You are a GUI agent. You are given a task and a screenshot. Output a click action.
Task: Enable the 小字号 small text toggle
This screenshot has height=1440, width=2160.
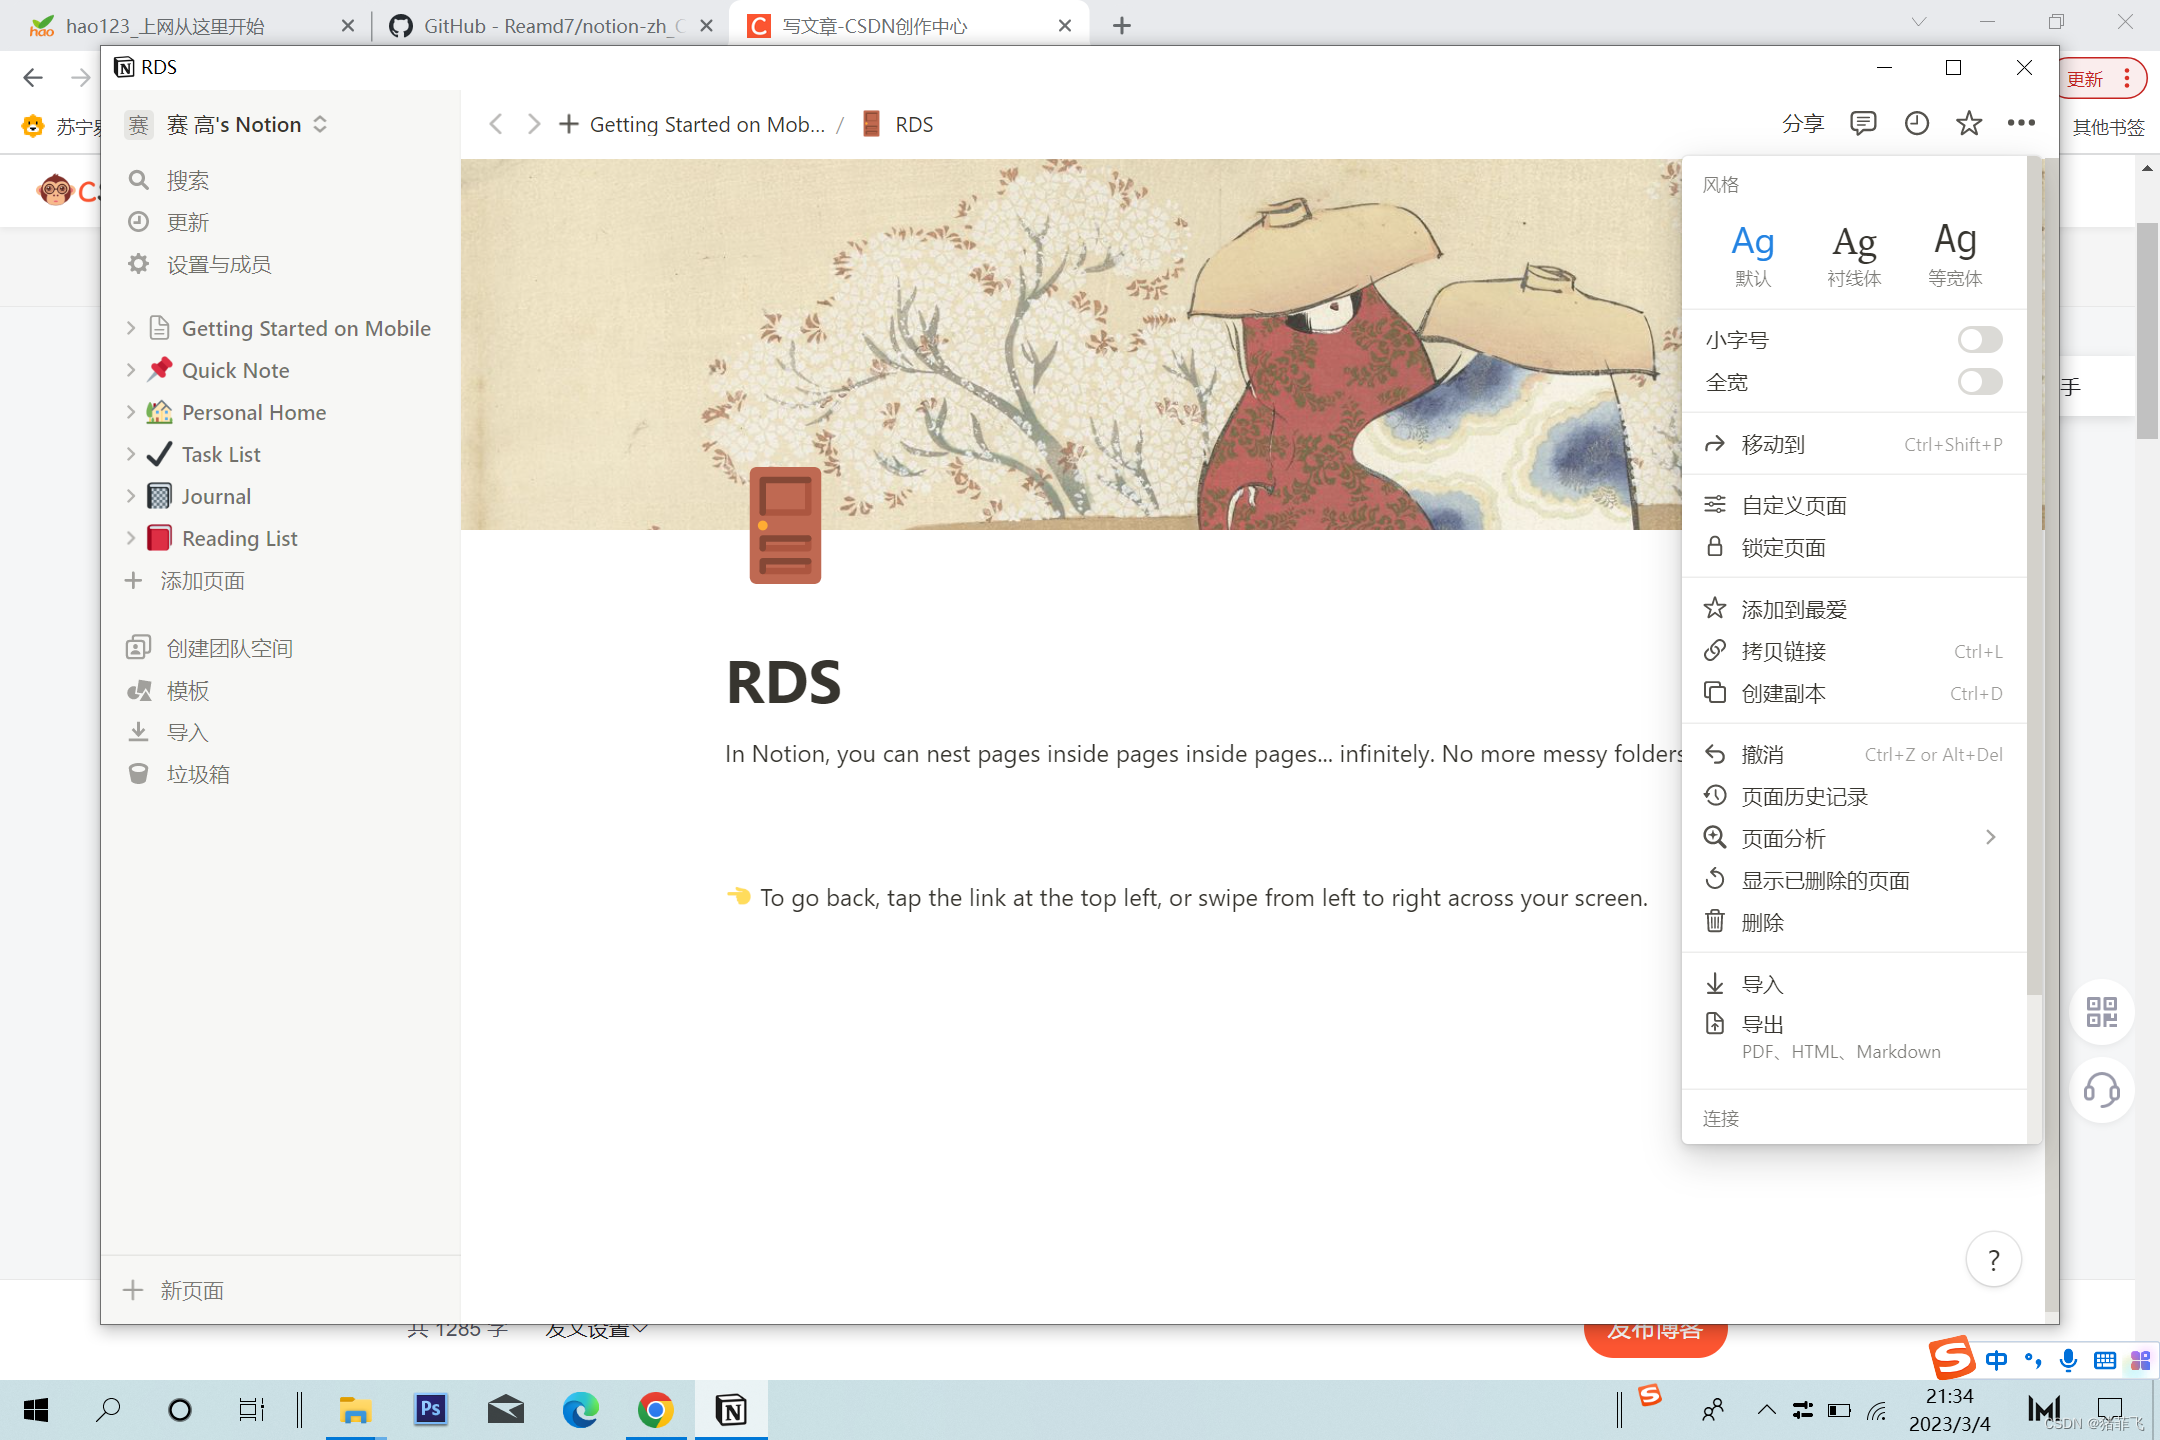tap(1979, 340)
